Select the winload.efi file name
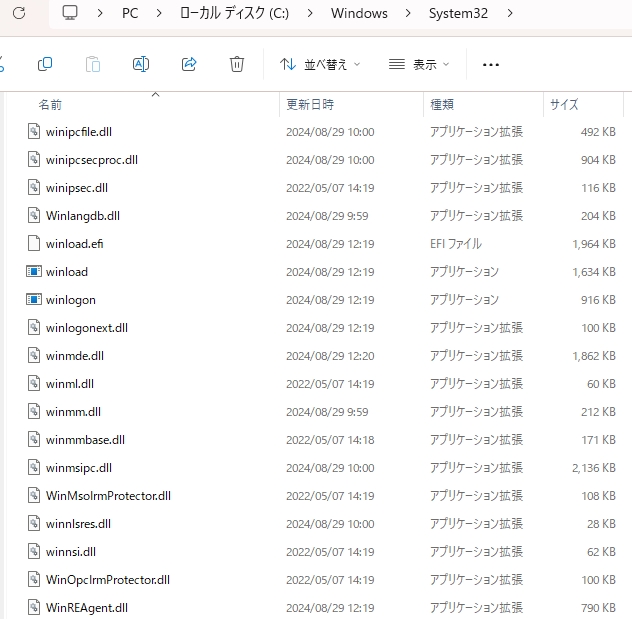Viewport: 632px width, 619px height. point(75,244)
